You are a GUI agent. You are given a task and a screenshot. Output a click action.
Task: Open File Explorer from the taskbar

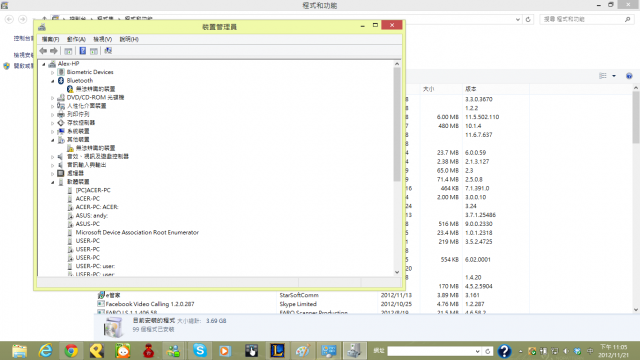click(20, 351)
